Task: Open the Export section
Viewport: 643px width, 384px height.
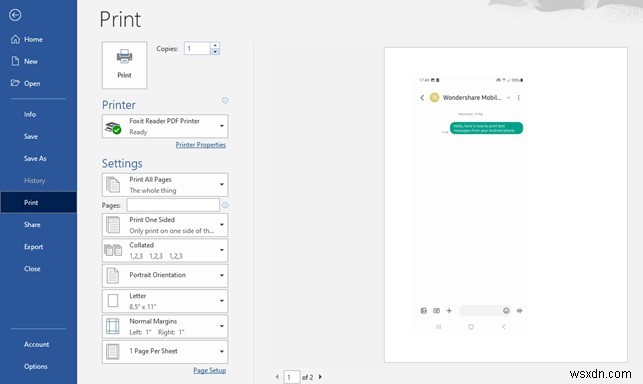Action: pos(33,247)
